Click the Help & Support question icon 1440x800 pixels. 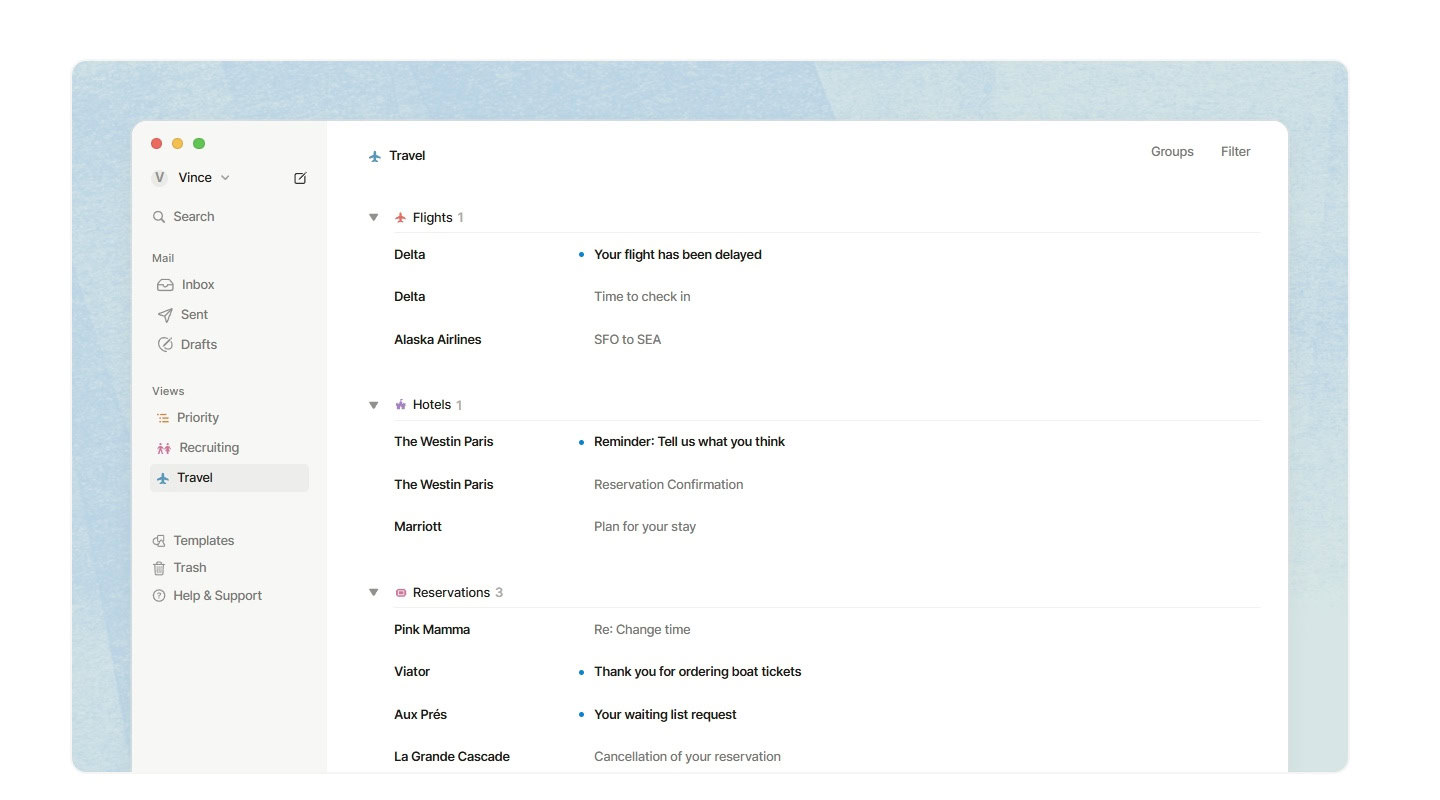pyautogui.click(x=159, y=595)
